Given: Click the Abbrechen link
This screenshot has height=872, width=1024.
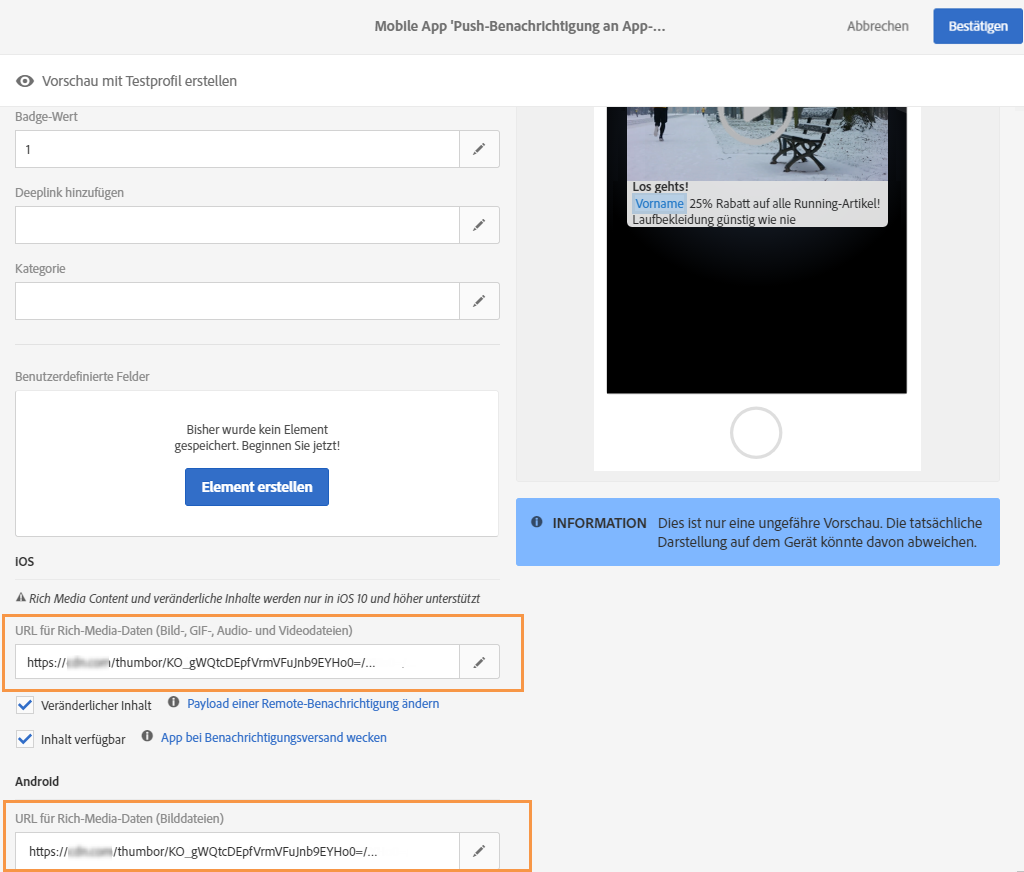Looking at the screenshot, I should (x=878, y=26).
